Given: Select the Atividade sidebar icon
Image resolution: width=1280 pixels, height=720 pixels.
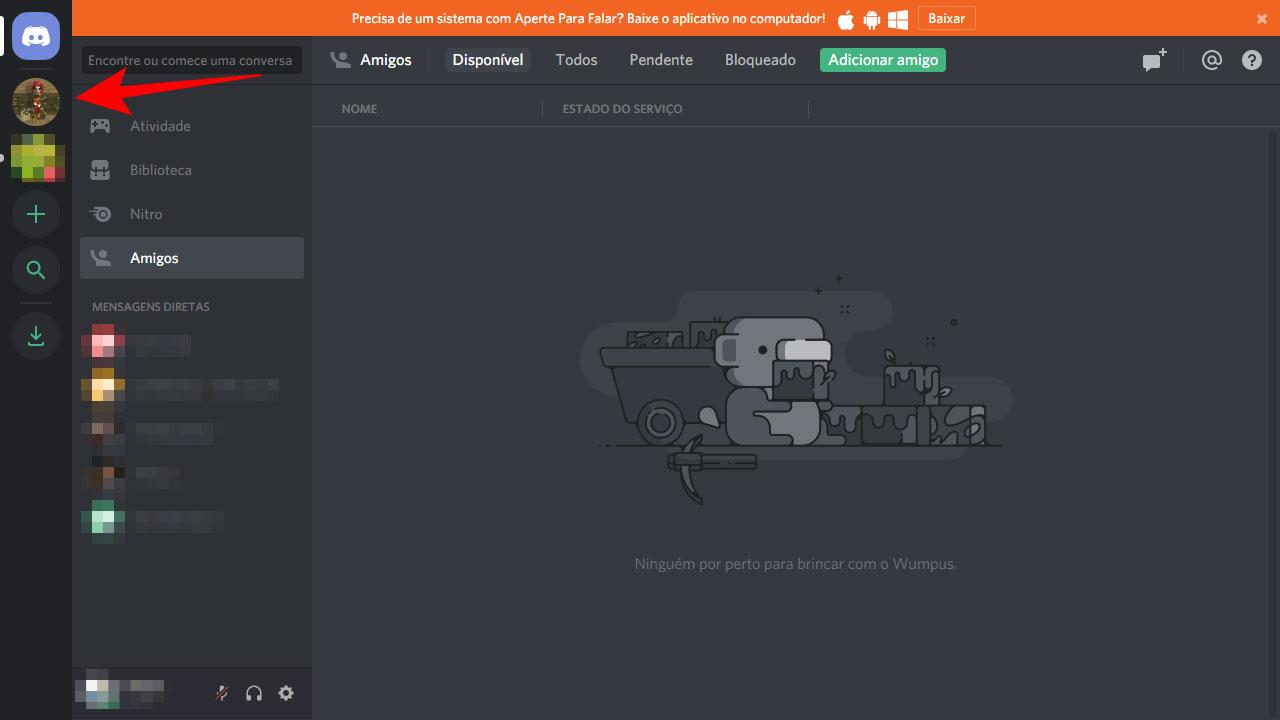Looking at the screenshot, I should point(160,126).
